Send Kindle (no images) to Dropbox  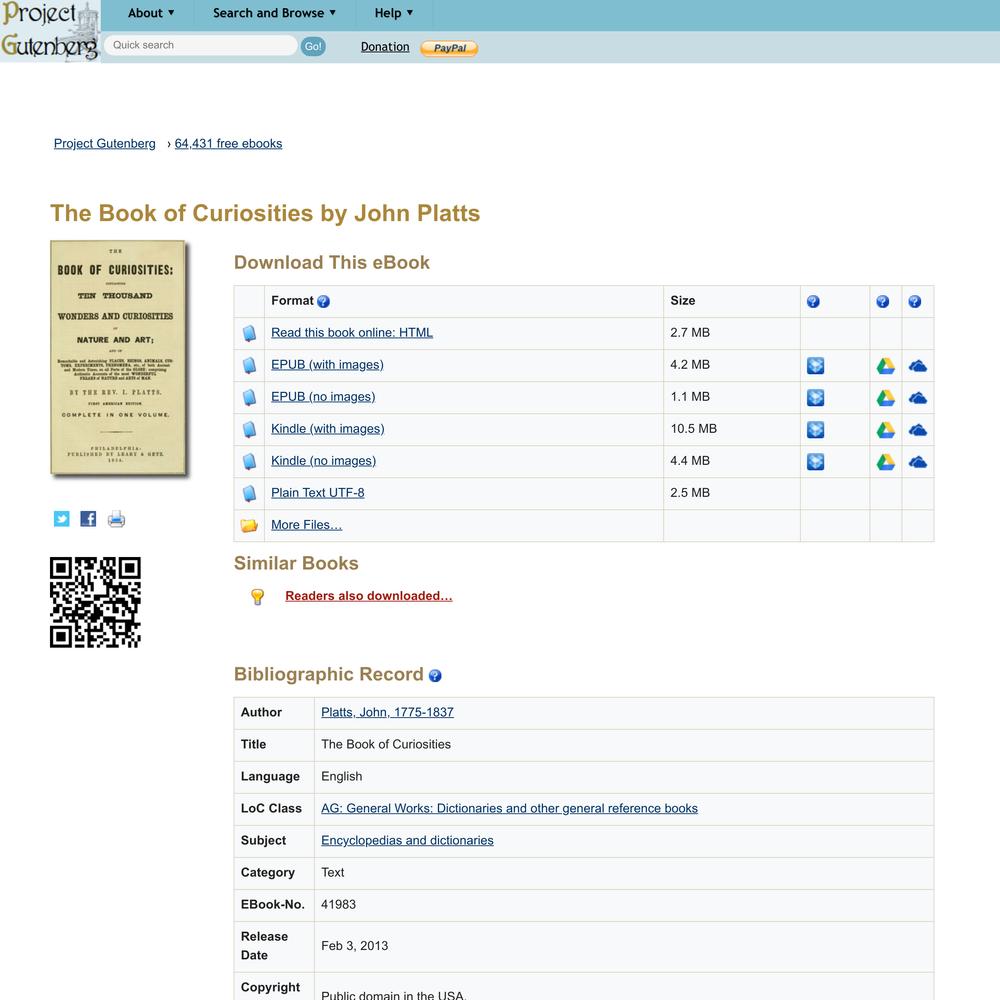coord(816,462)
